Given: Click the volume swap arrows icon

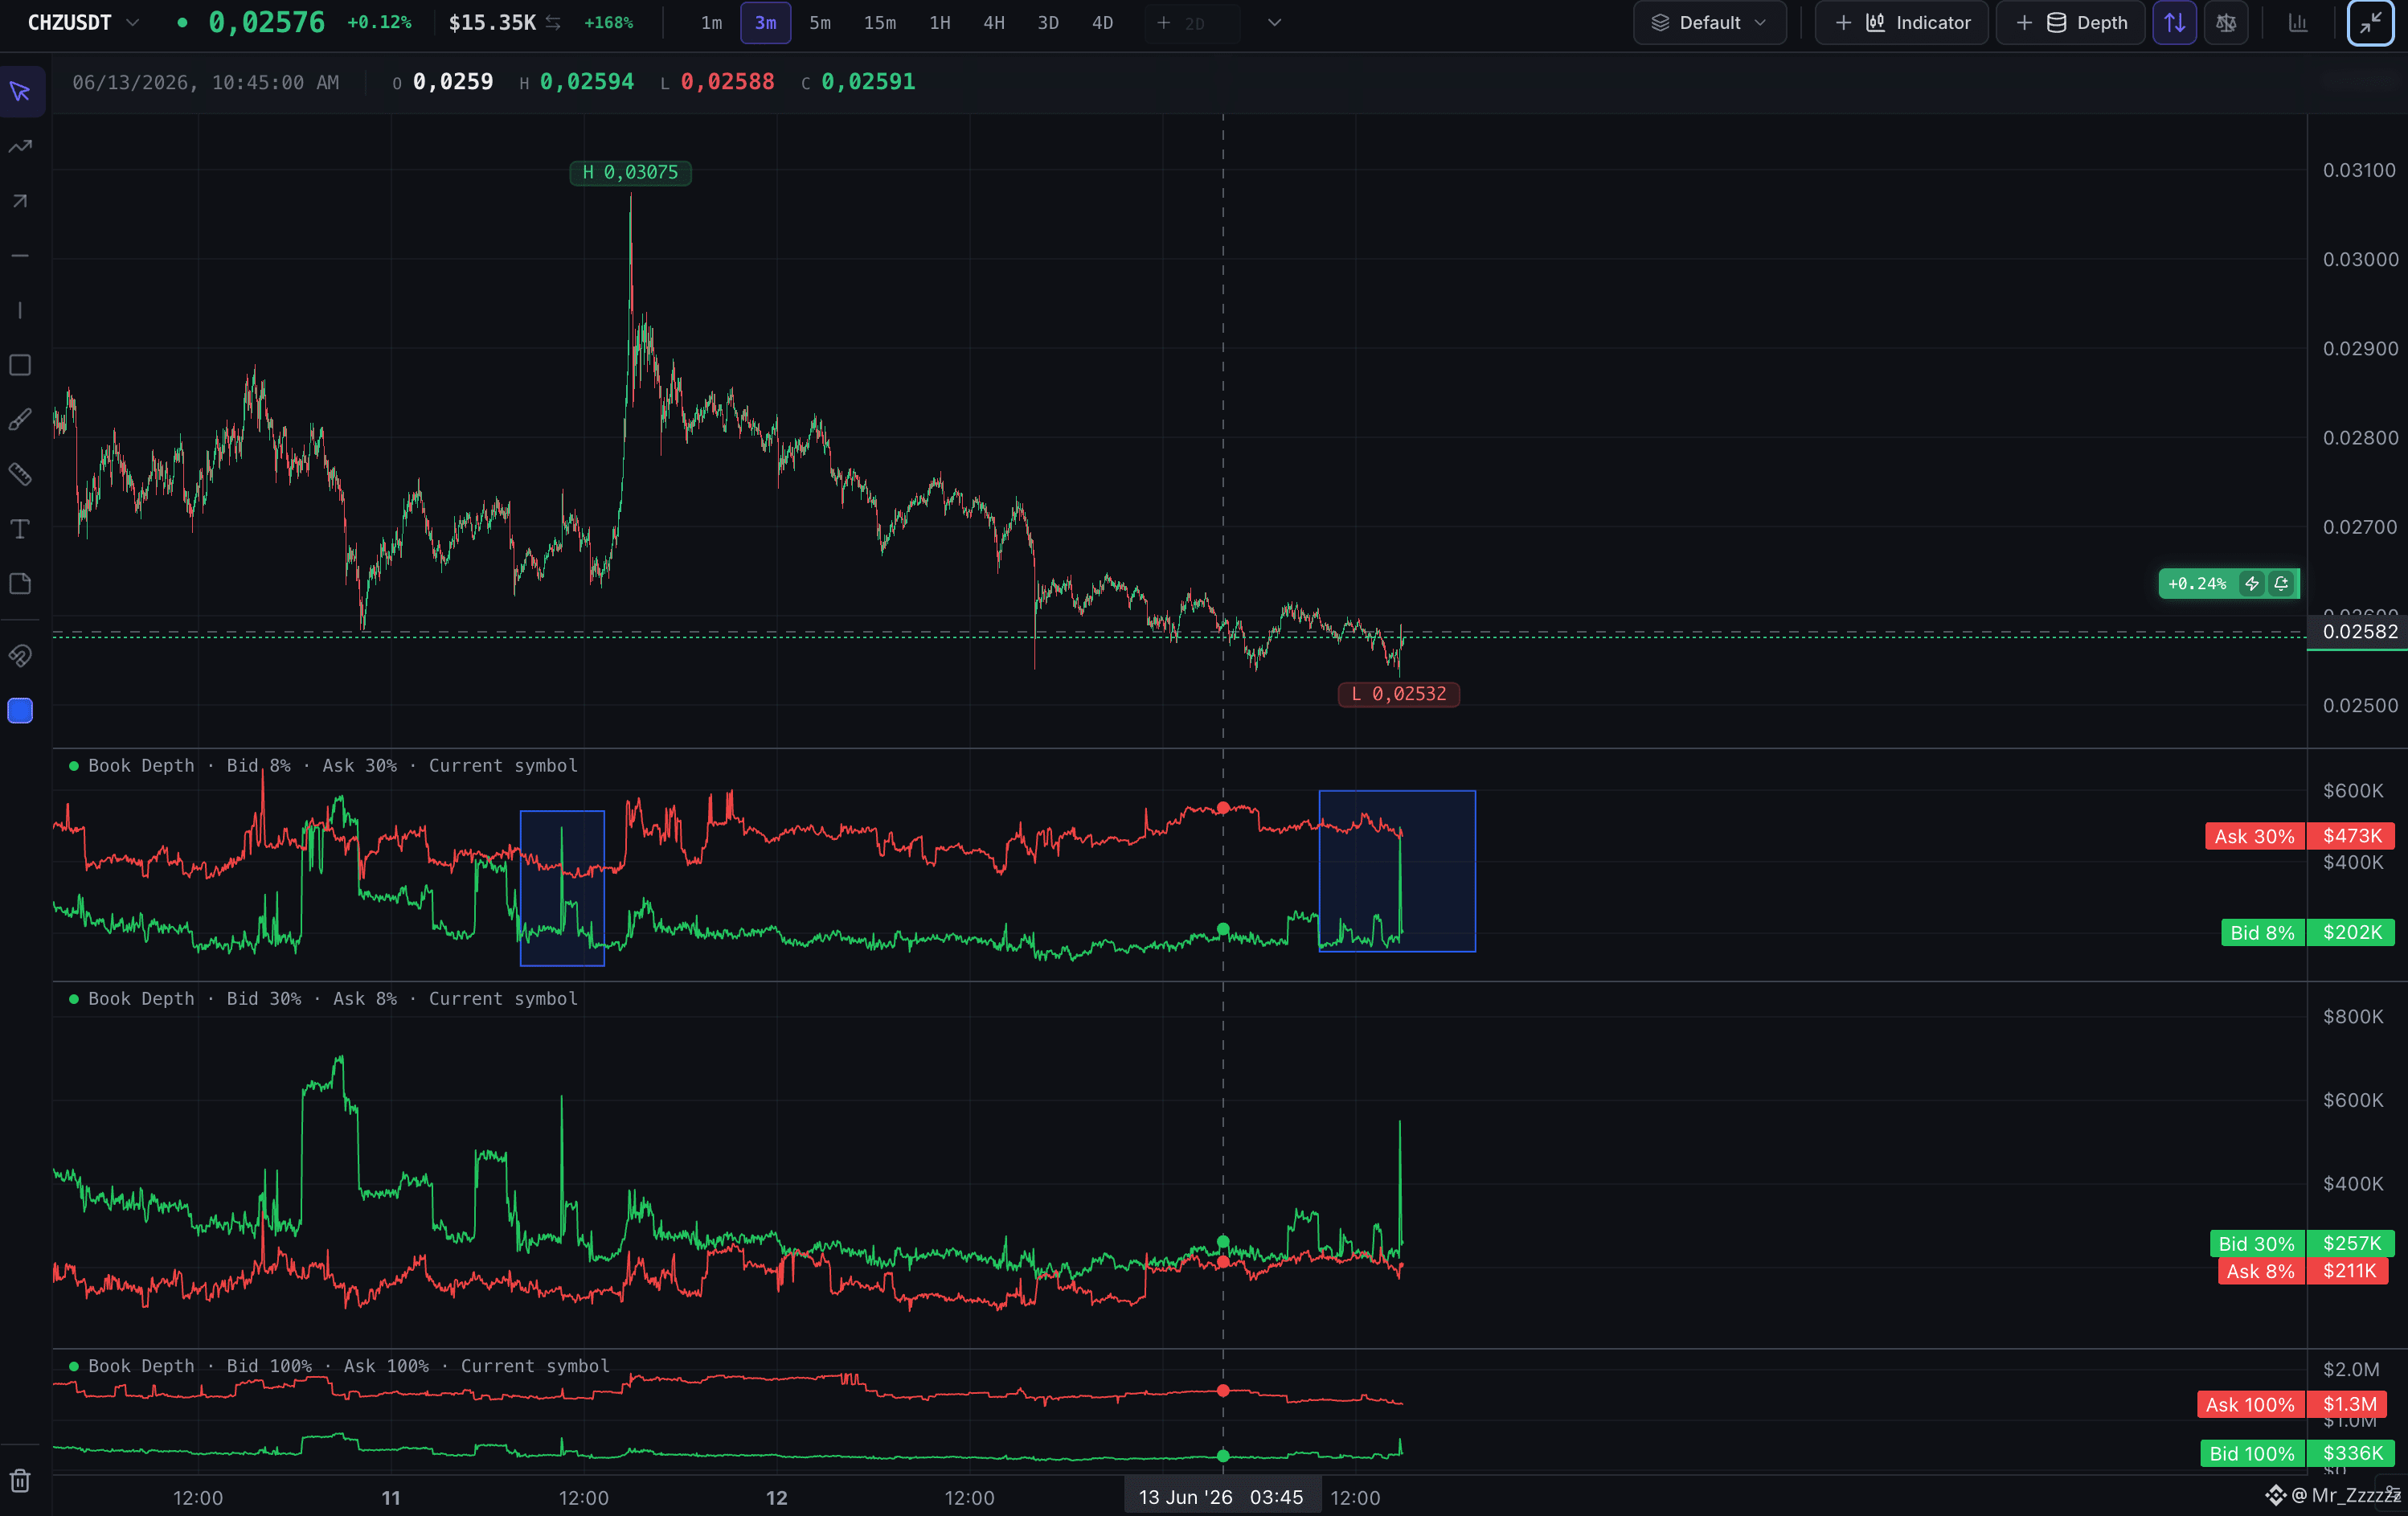Looking at the screenshot, I should click(553, 22).
